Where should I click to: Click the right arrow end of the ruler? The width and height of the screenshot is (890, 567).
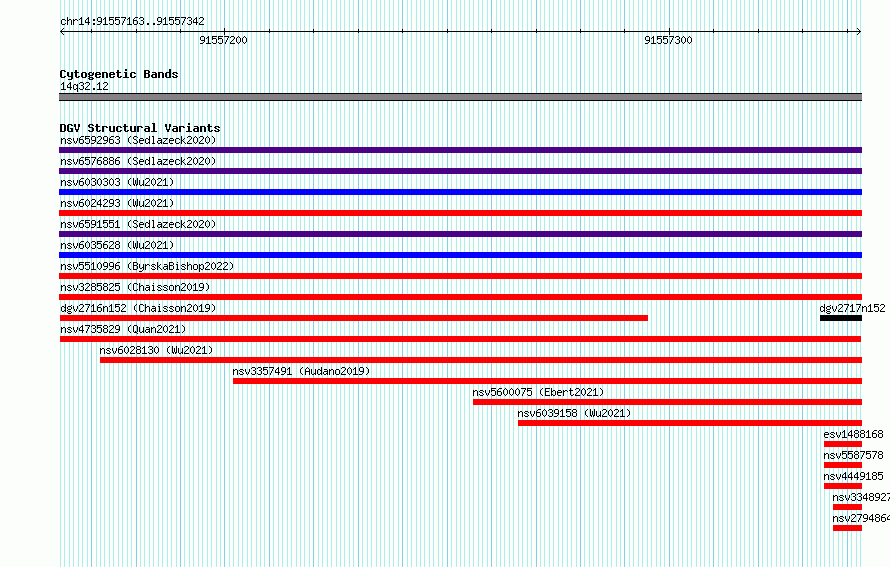click(858, 31)
